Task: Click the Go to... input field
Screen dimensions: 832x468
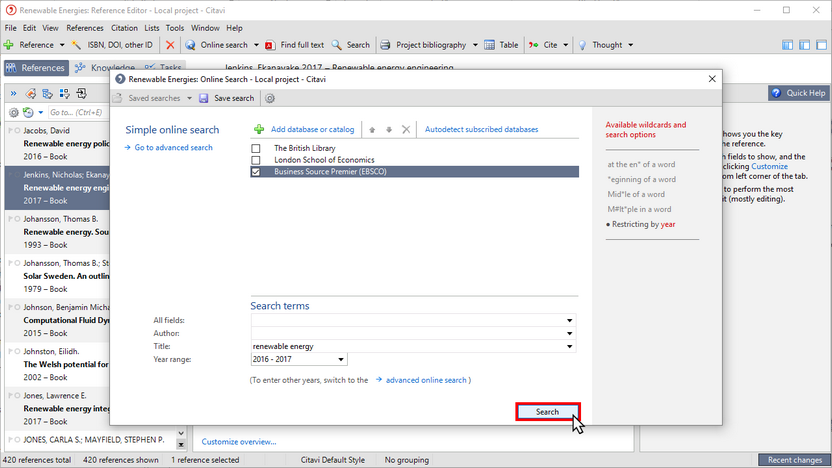Action: [x=79, y=112]
